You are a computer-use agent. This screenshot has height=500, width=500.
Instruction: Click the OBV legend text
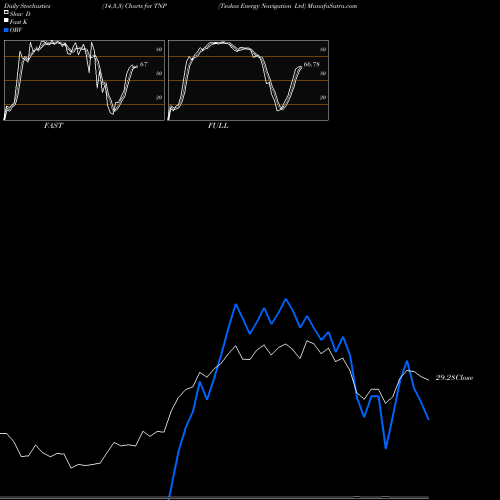(16, 30)
